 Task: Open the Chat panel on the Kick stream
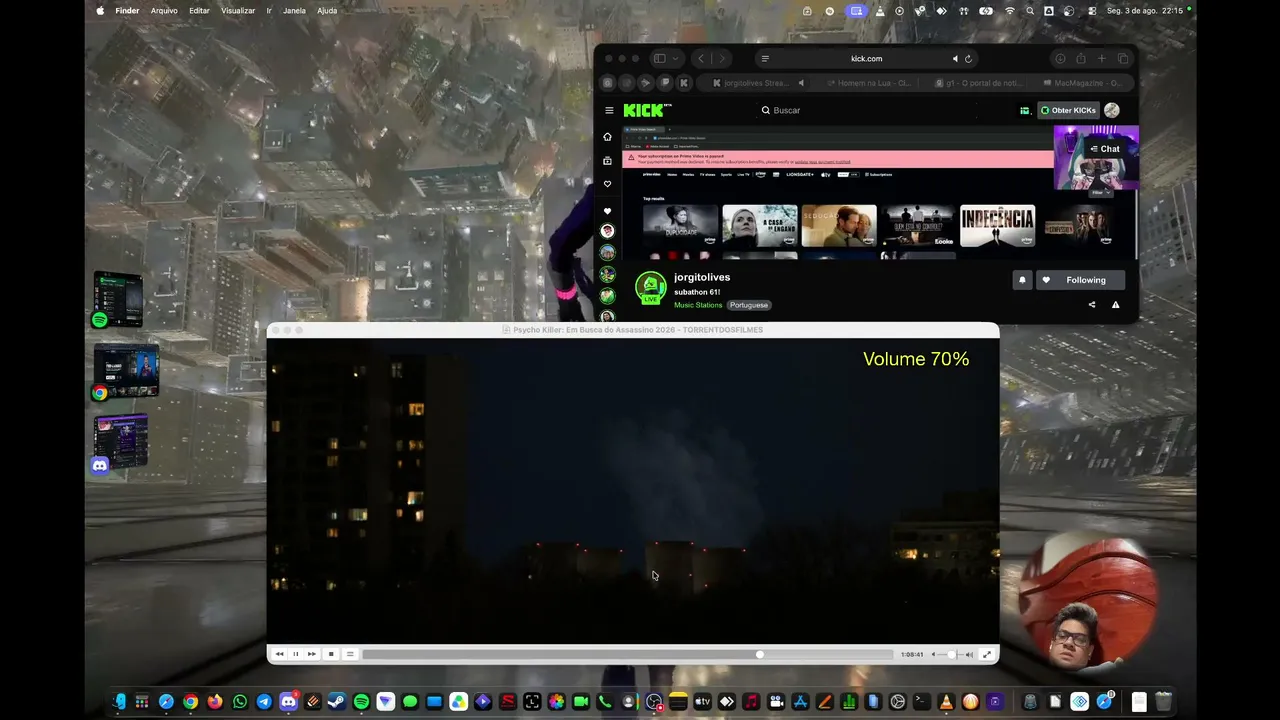[x=1105, y=149]
